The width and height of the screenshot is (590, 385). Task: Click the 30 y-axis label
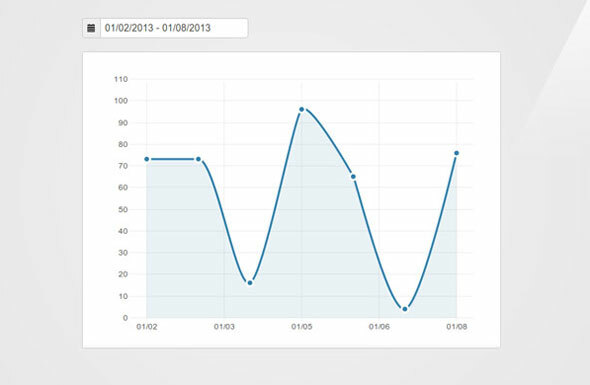click(x=123, y=253)
